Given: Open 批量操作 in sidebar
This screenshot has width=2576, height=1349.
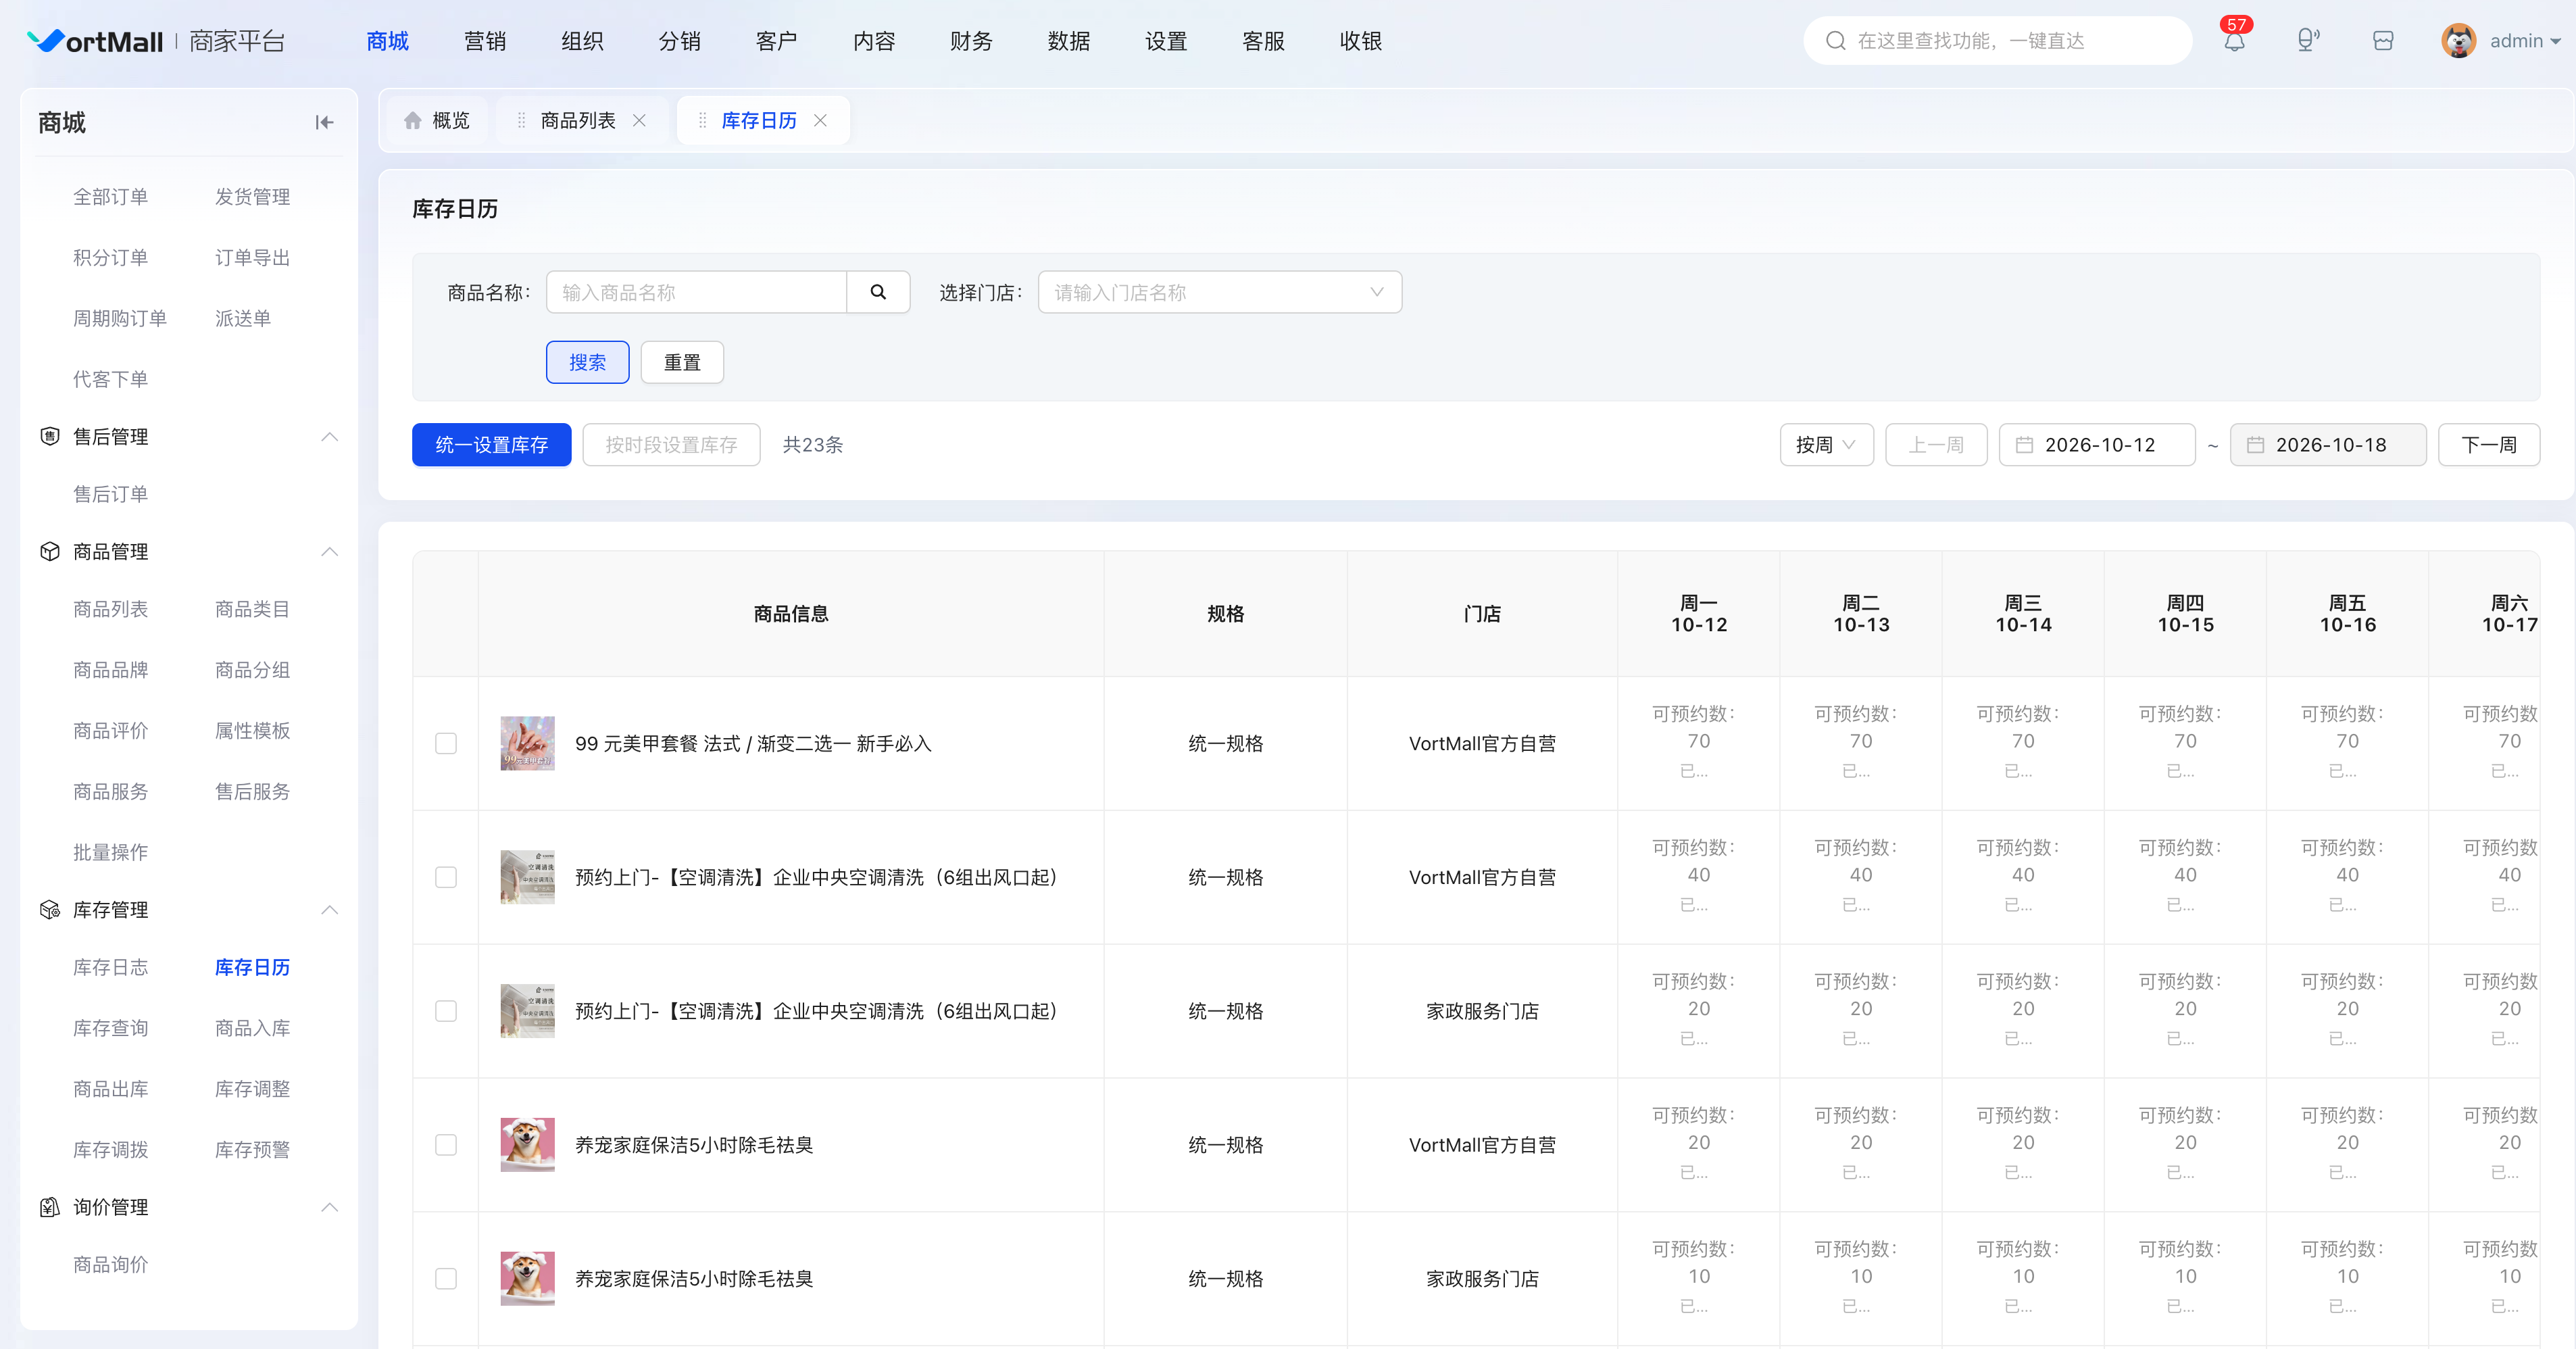Looking at the screenshot, I should click(110, 852).
